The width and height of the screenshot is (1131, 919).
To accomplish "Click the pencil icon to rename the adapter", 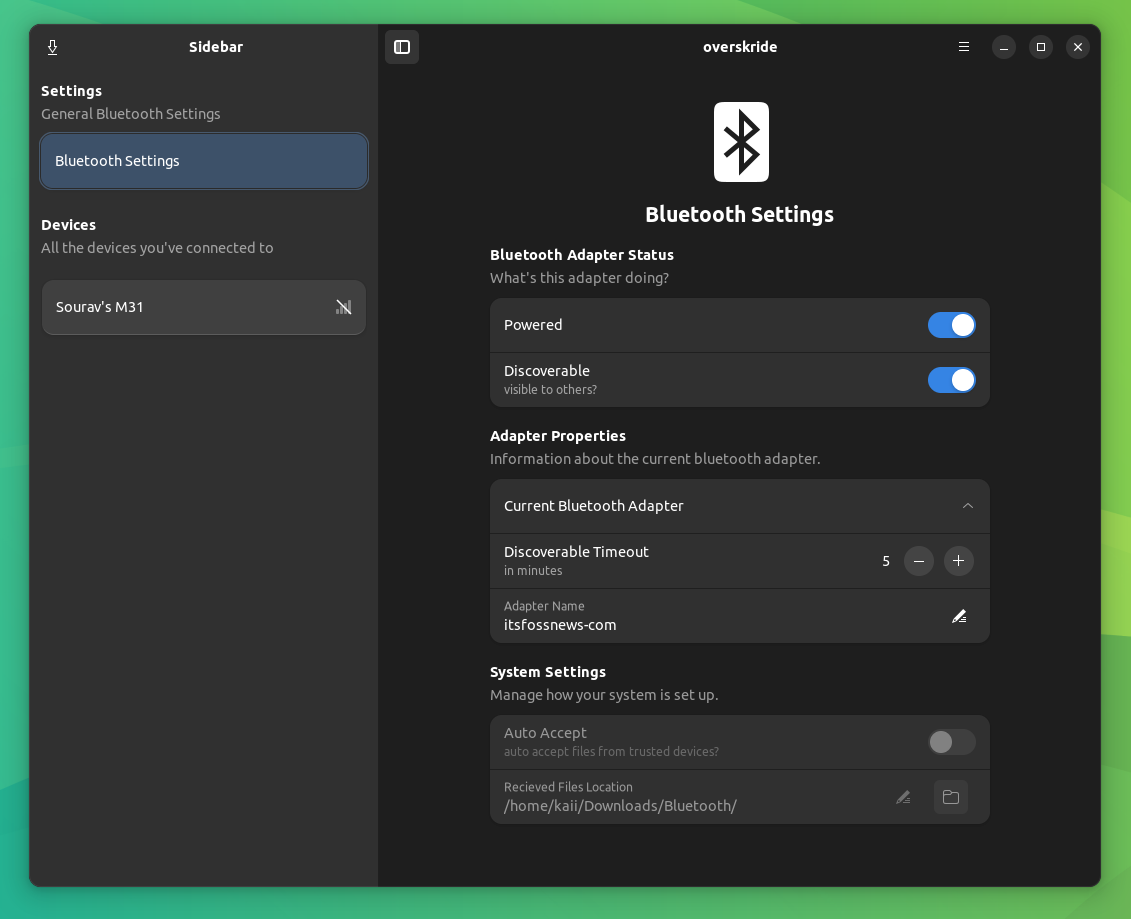I will 959,616.
